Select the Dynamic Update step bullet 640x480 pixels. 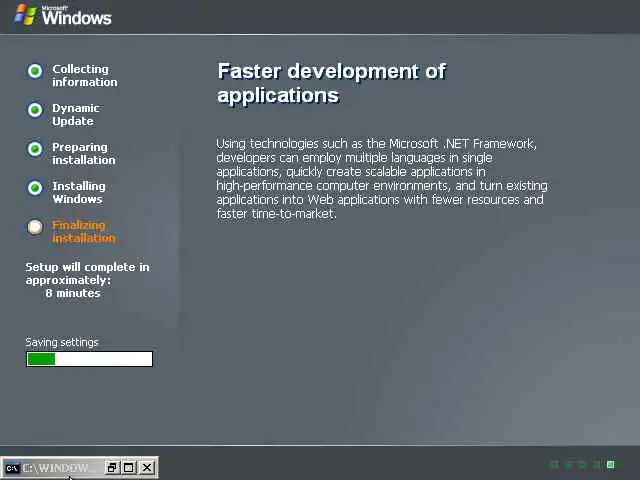pos(35,110)
